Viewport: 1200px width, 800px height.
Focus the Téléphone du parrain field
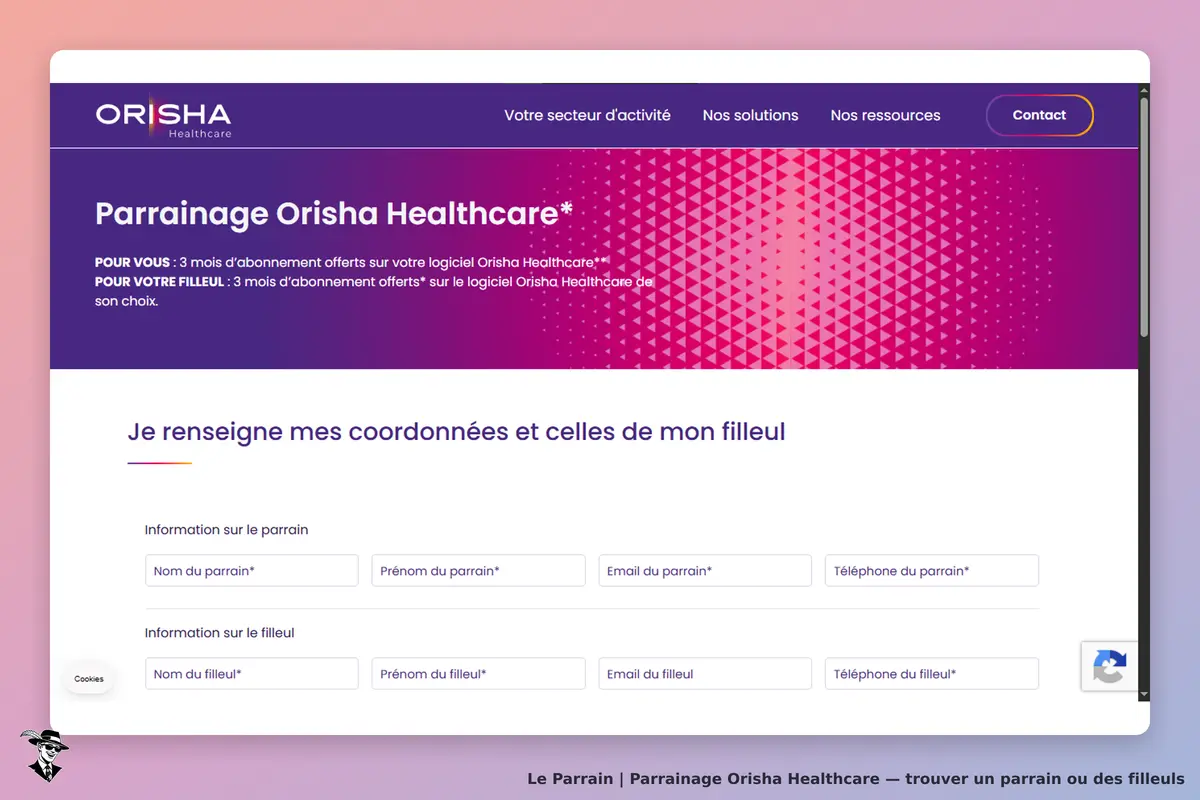[932, 571]
